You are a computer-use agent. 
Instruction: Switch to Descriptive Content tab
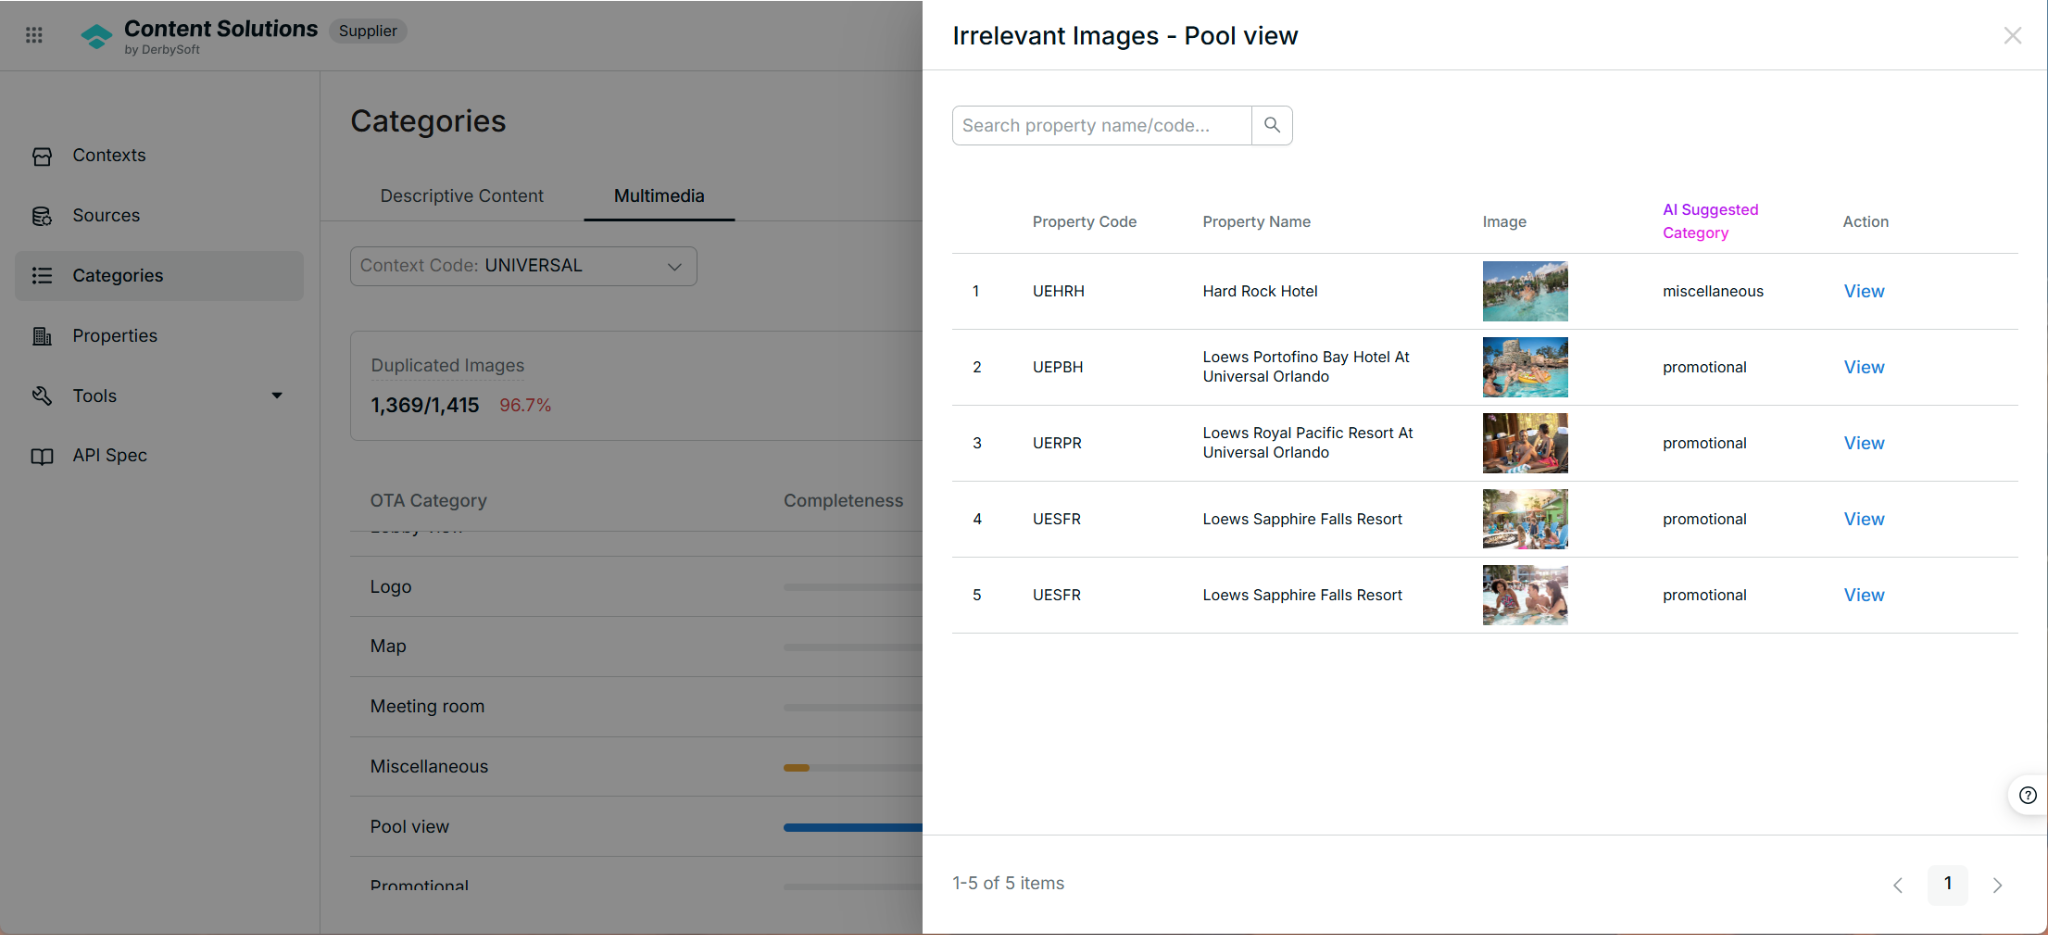pyautogui.click(x=461, y=196)
